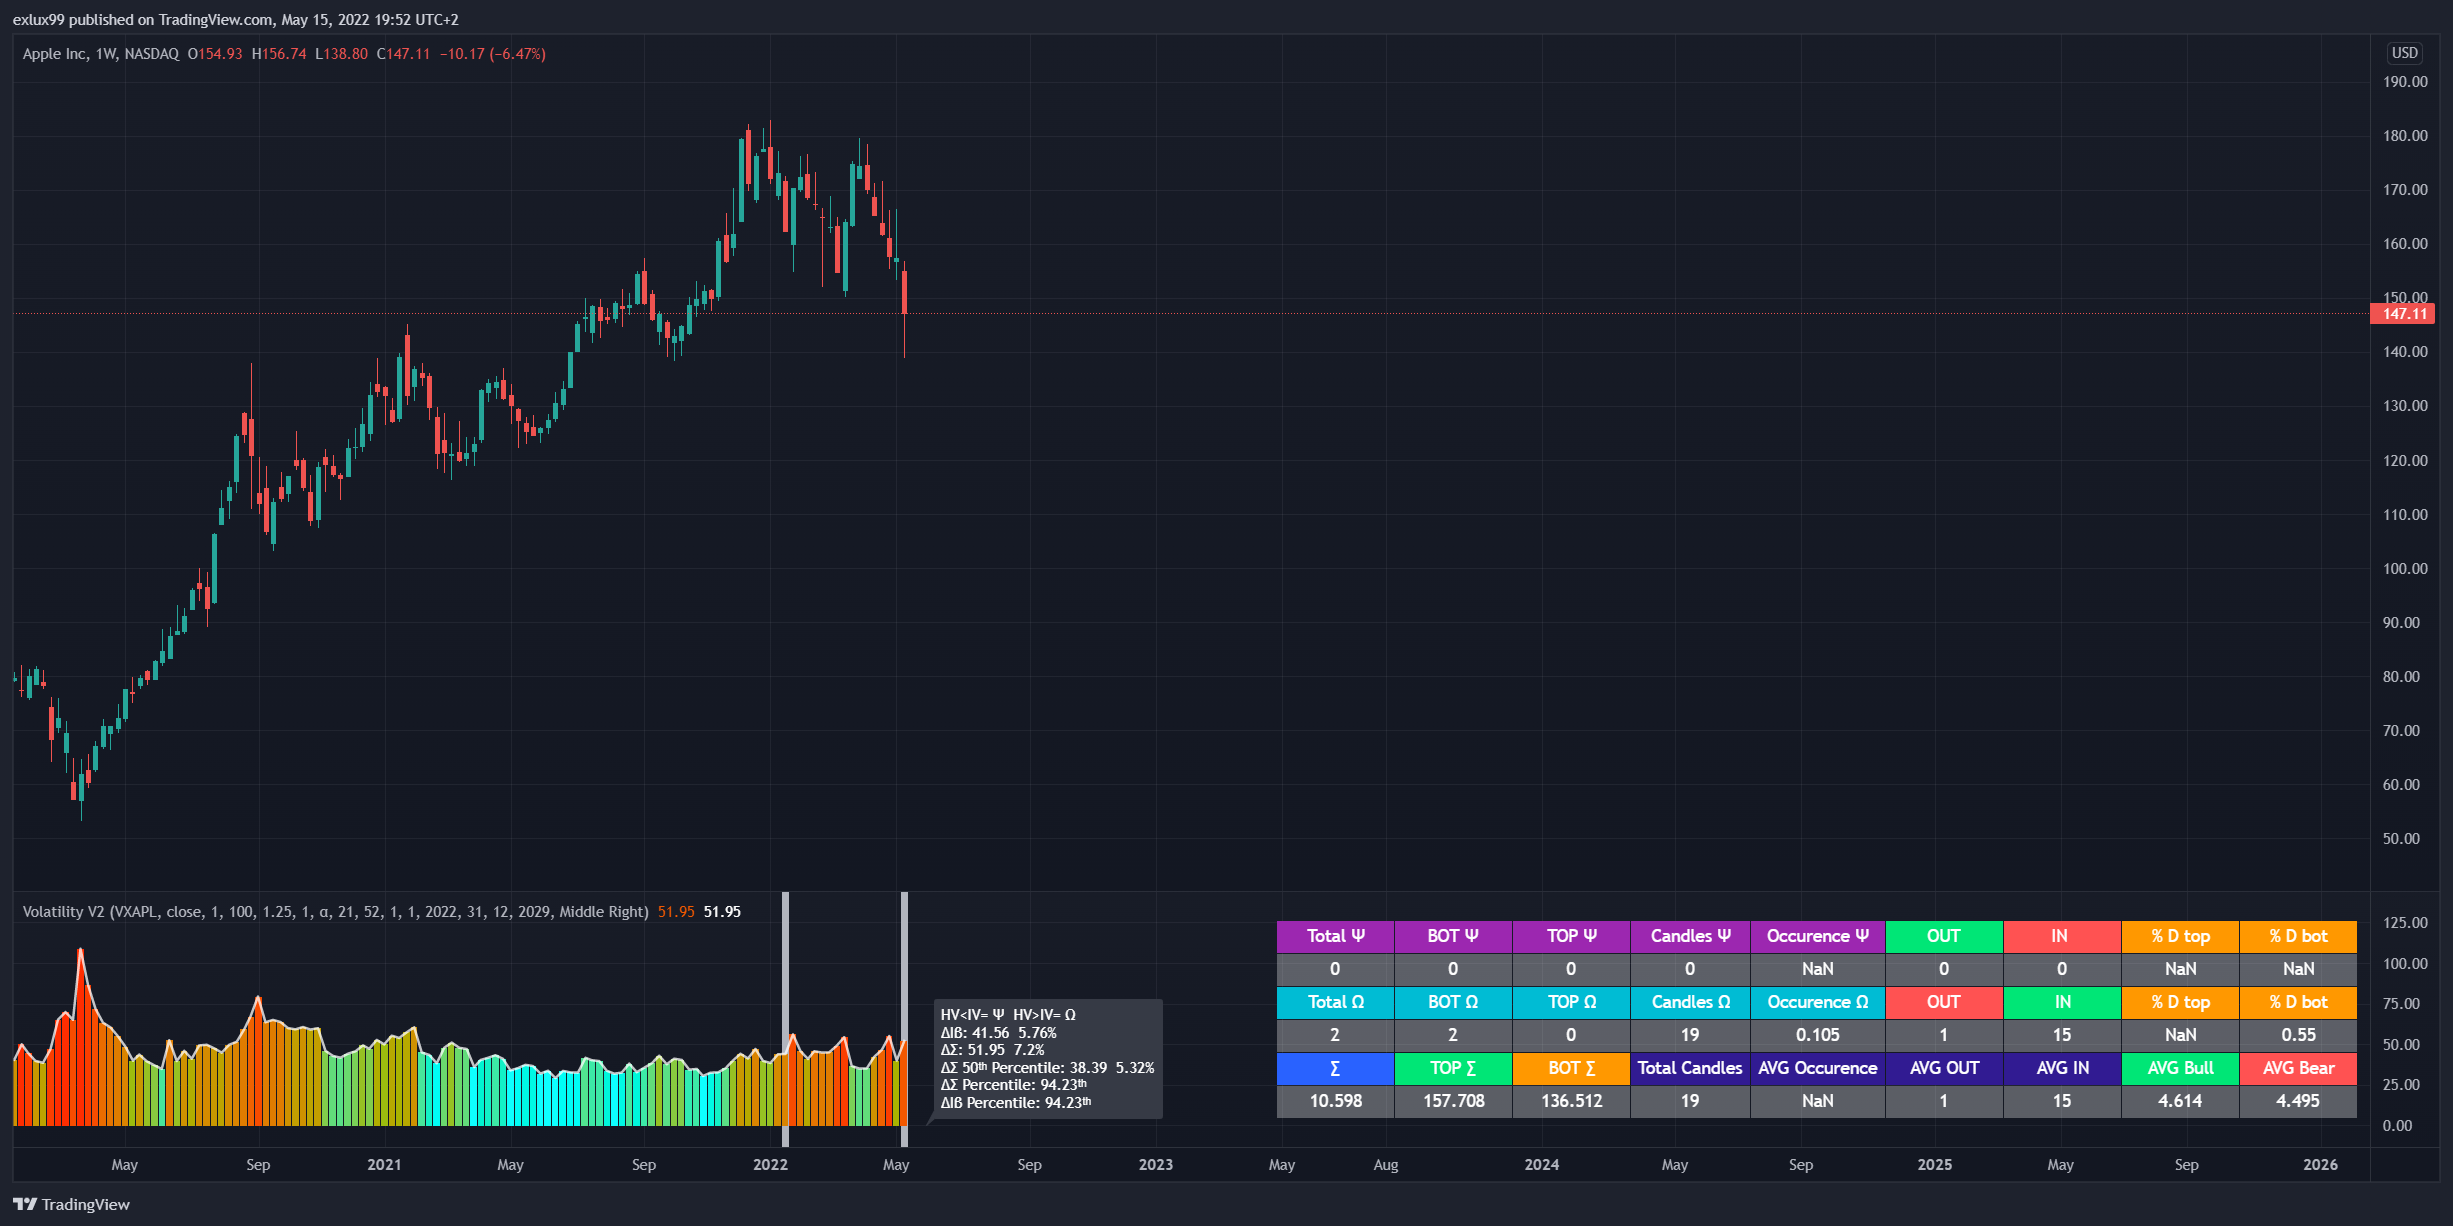Click the C147.11 close price value
2453x1226 pixels.
(403, 54)
